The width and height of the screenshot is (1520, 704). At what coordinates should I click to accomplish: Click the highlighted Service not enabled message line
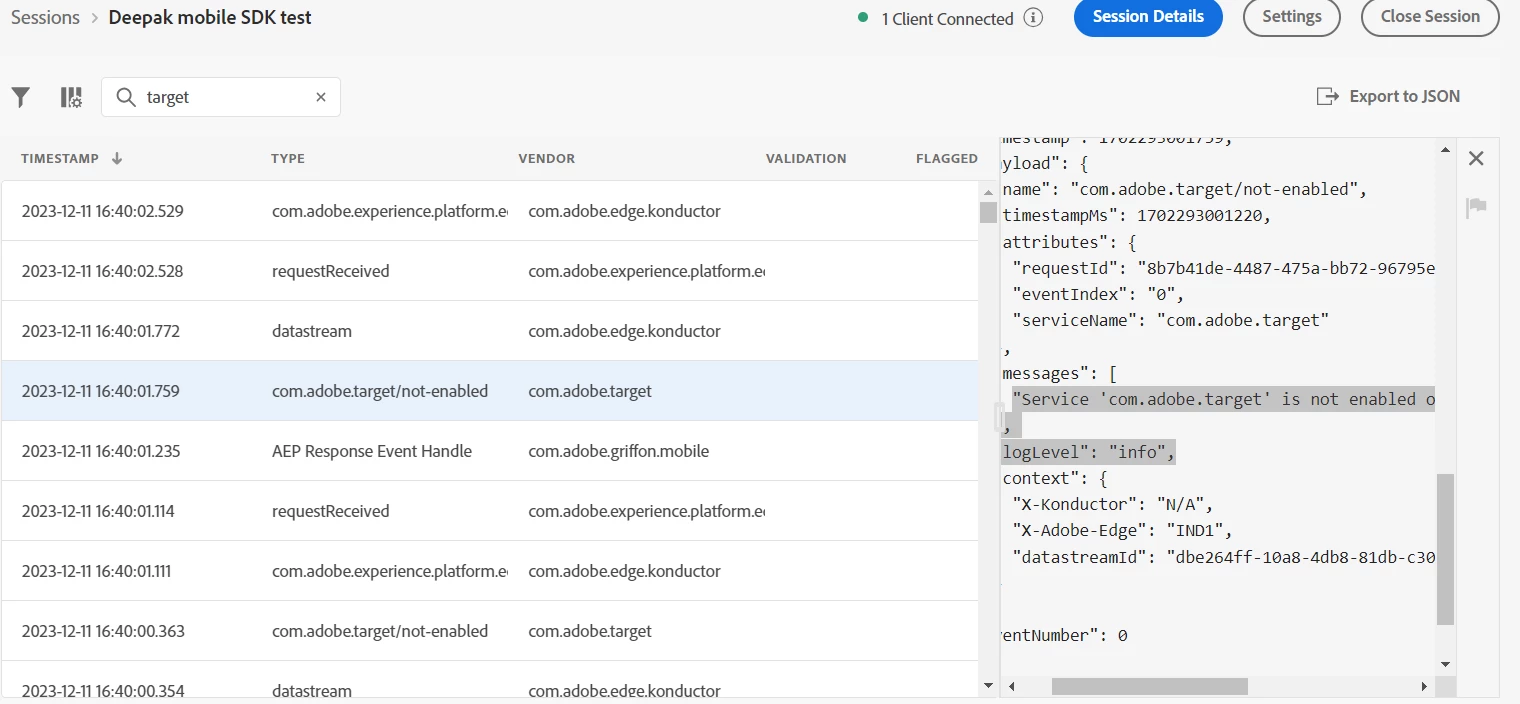coord(1224,399)
